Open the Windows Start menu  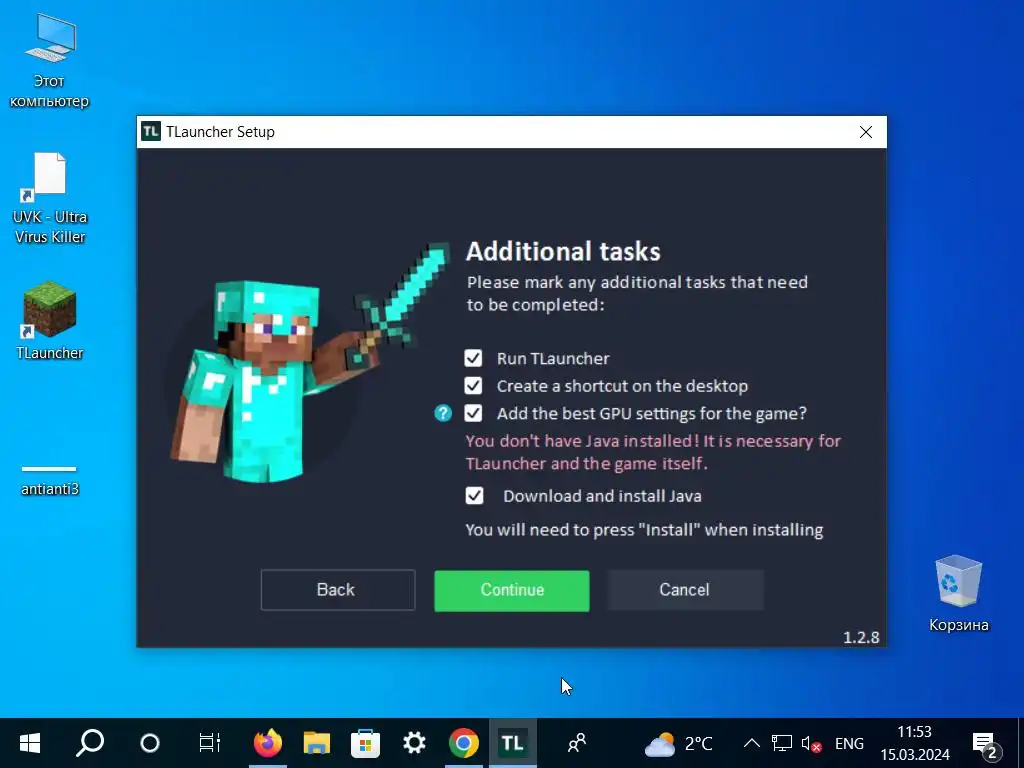coord(29,743)
